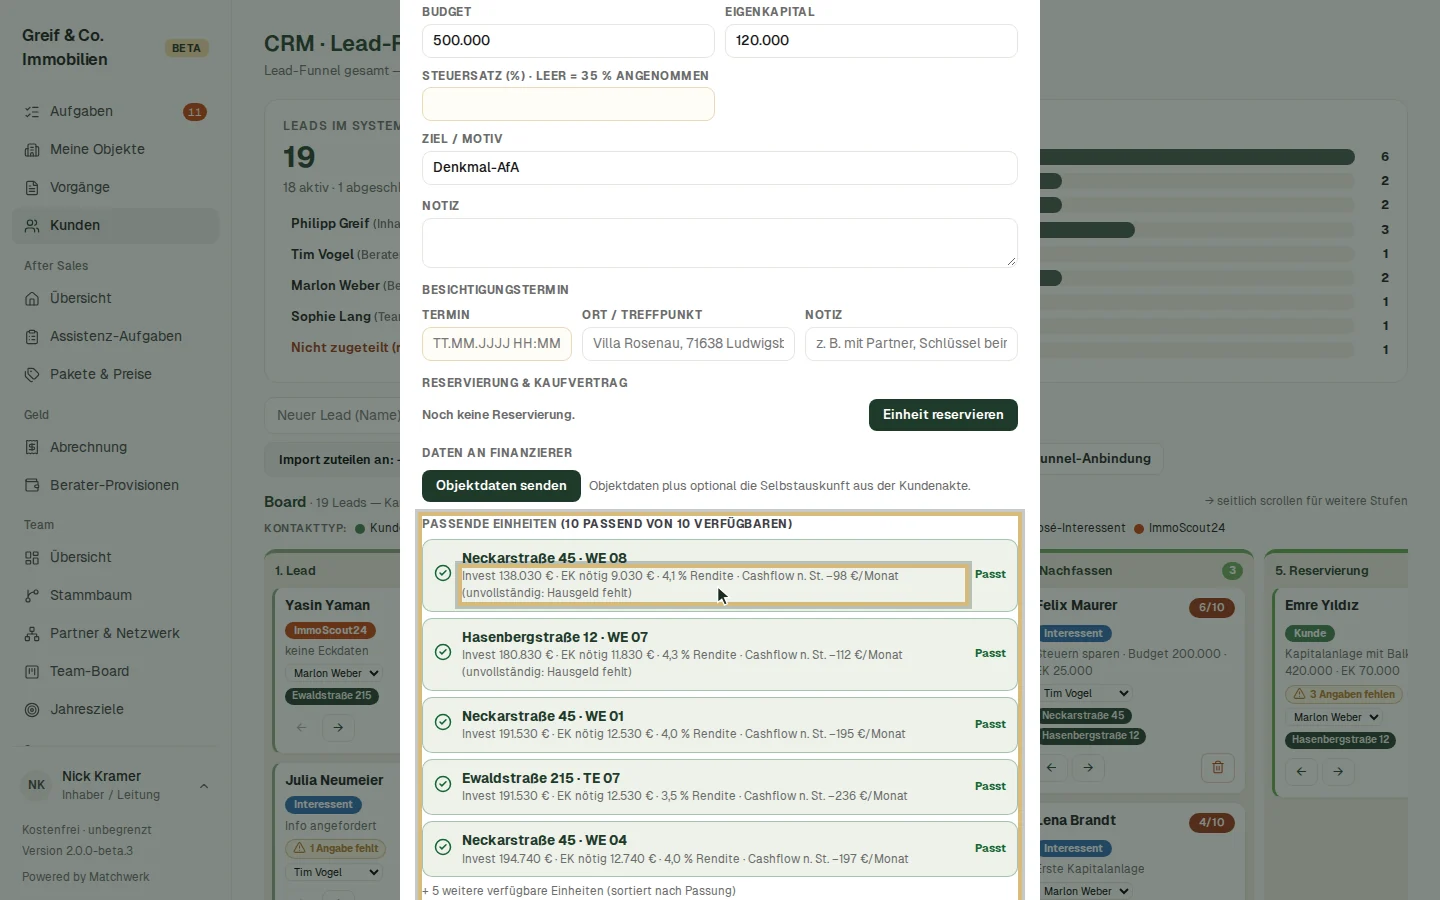Click the Partner & Netzwerk people icon

[x=32, y=634]
